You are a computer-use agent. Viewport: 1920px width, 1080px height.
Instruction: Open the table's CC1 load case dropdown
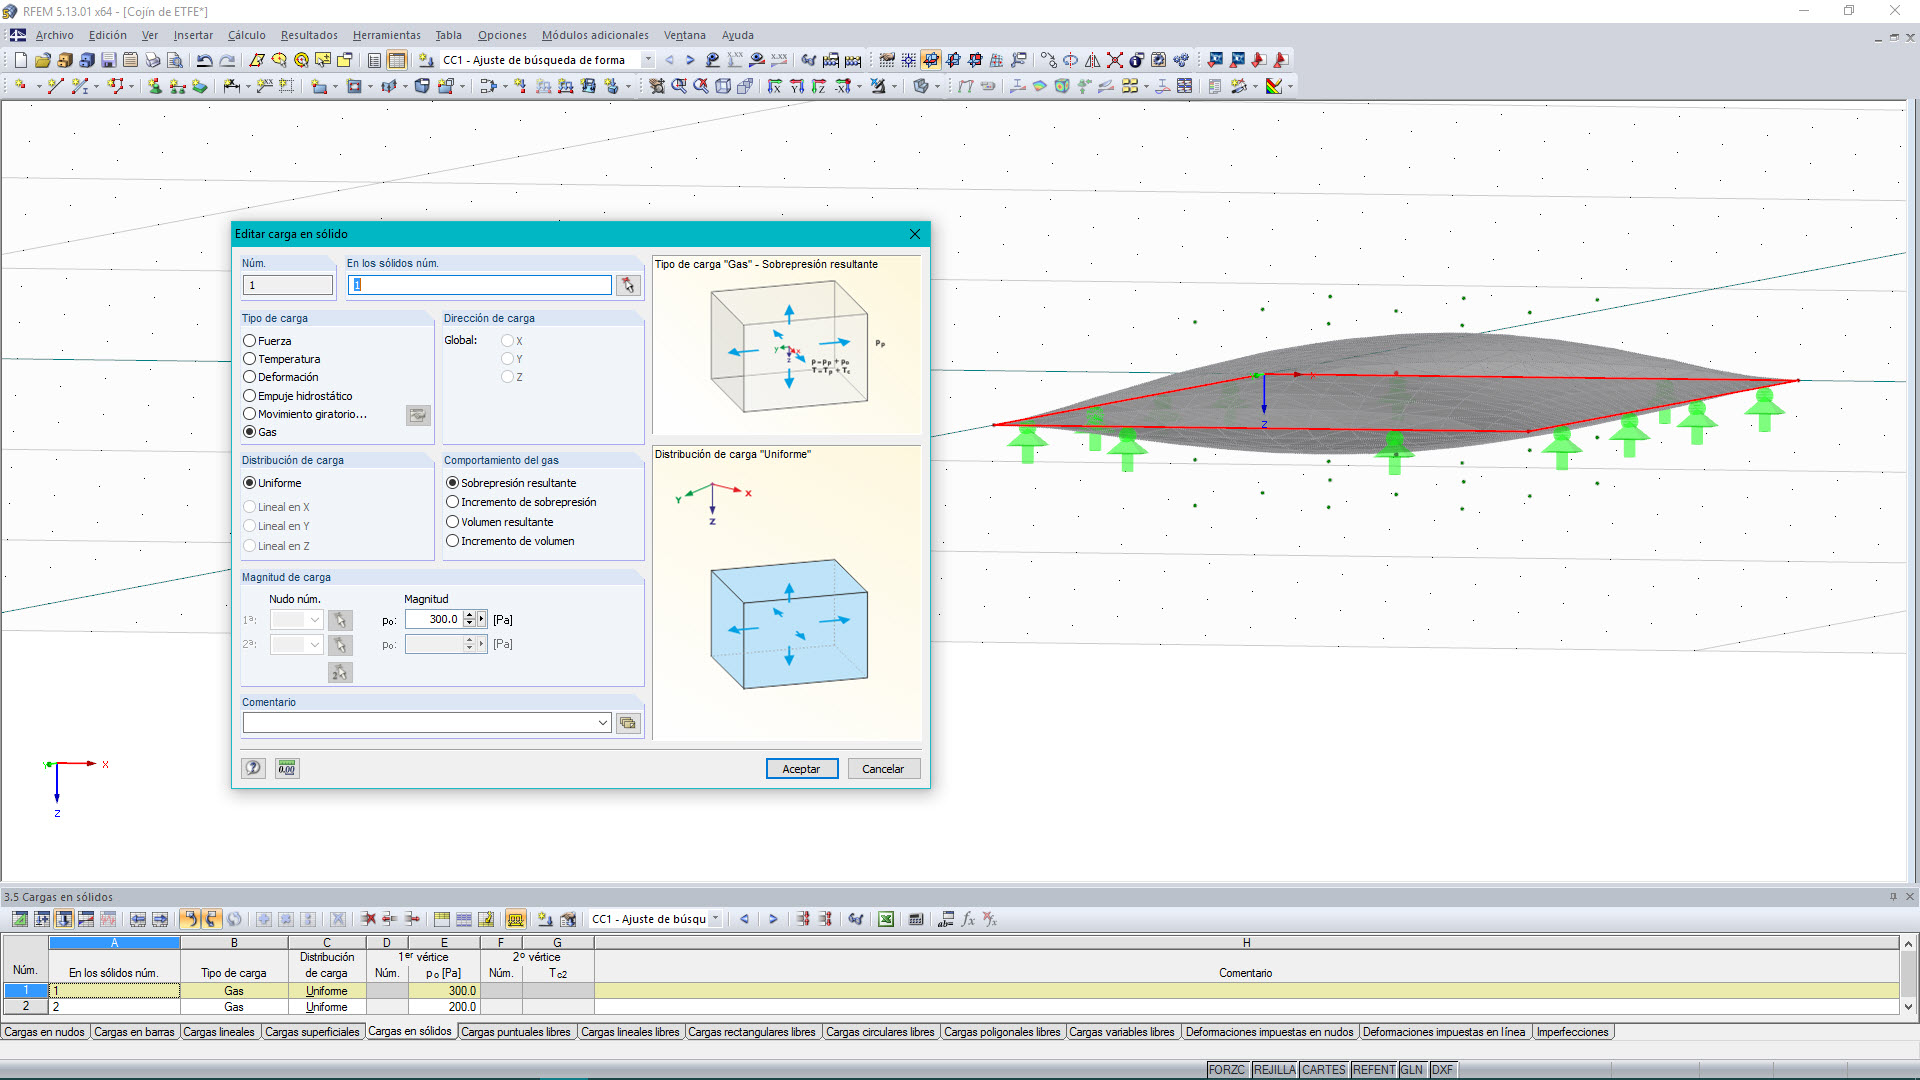pos(715,919)
